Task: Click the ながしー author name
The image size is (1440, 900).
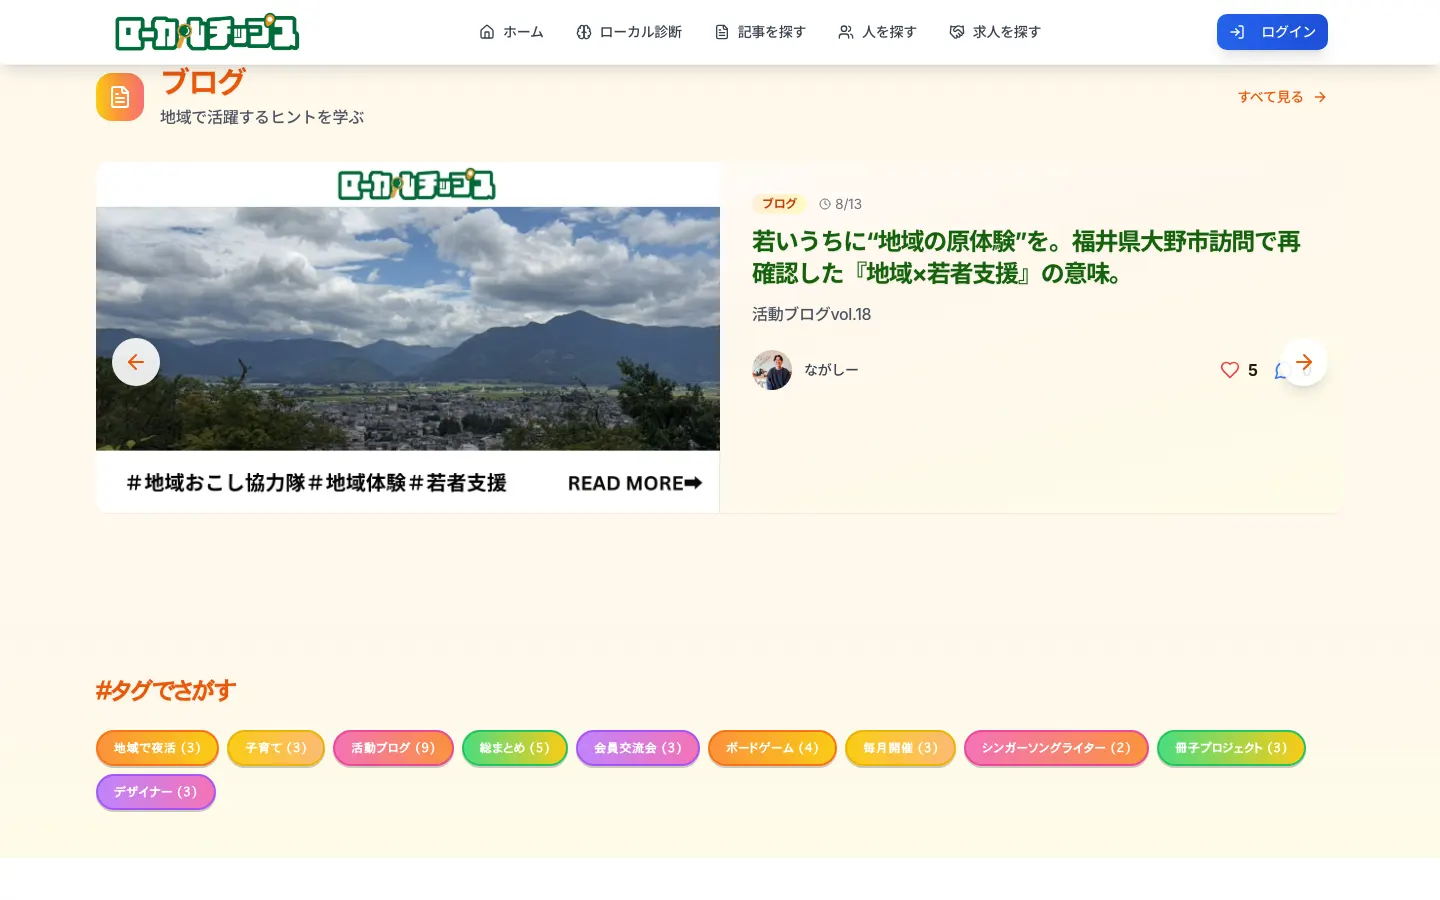Action: pyautogui.click(x=831, y=370)
